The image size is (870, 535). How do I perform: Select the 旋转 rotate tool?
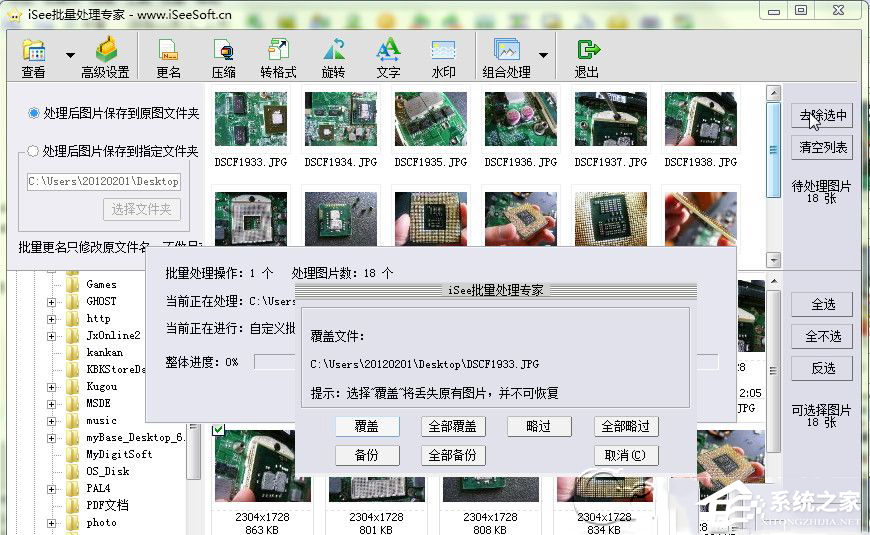click(333, 59)
